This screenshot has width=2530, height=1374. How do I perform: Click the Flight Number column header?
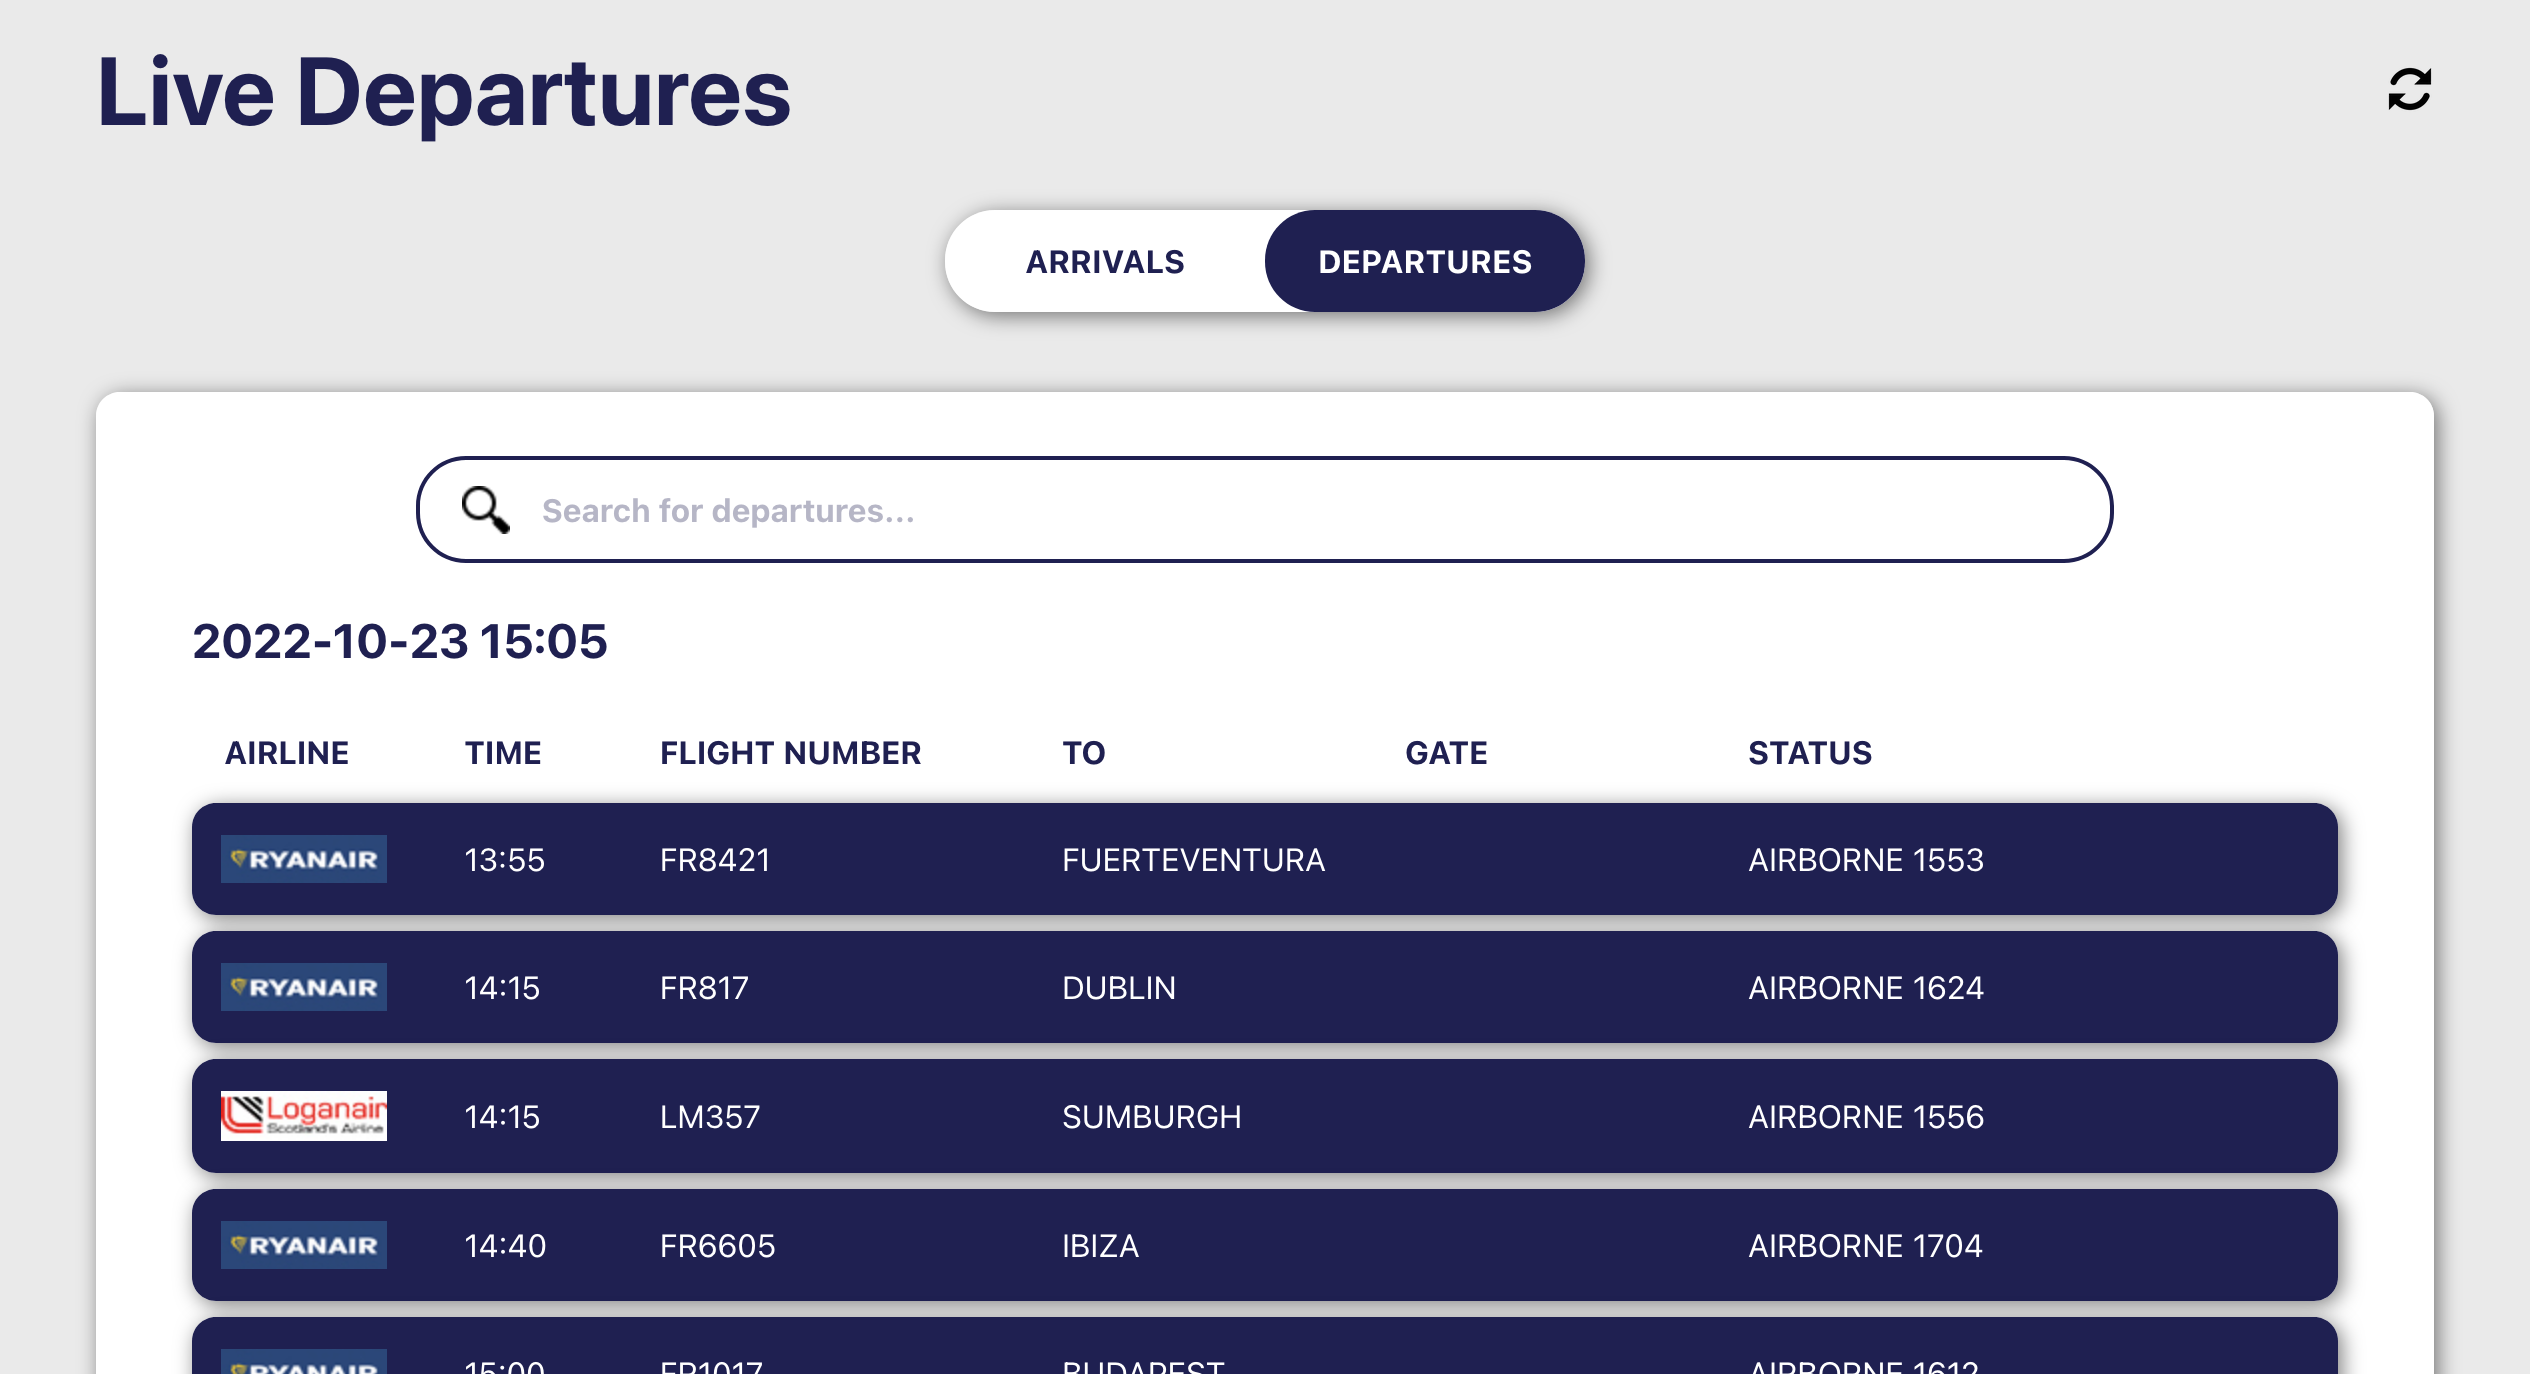(x=790, y=753)
